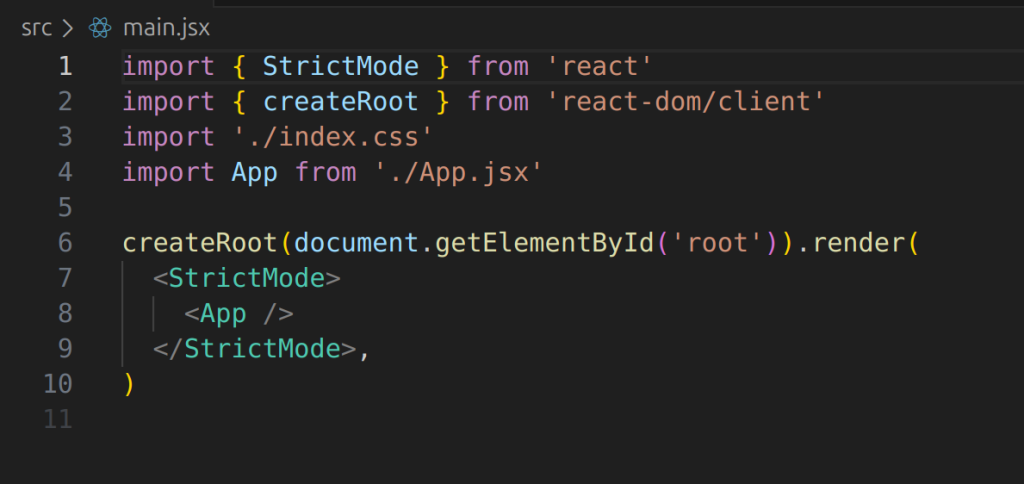Screen dimensions: 1024x484
Task: Click the React icon beside main.jsx
Action: click(99, 28)
